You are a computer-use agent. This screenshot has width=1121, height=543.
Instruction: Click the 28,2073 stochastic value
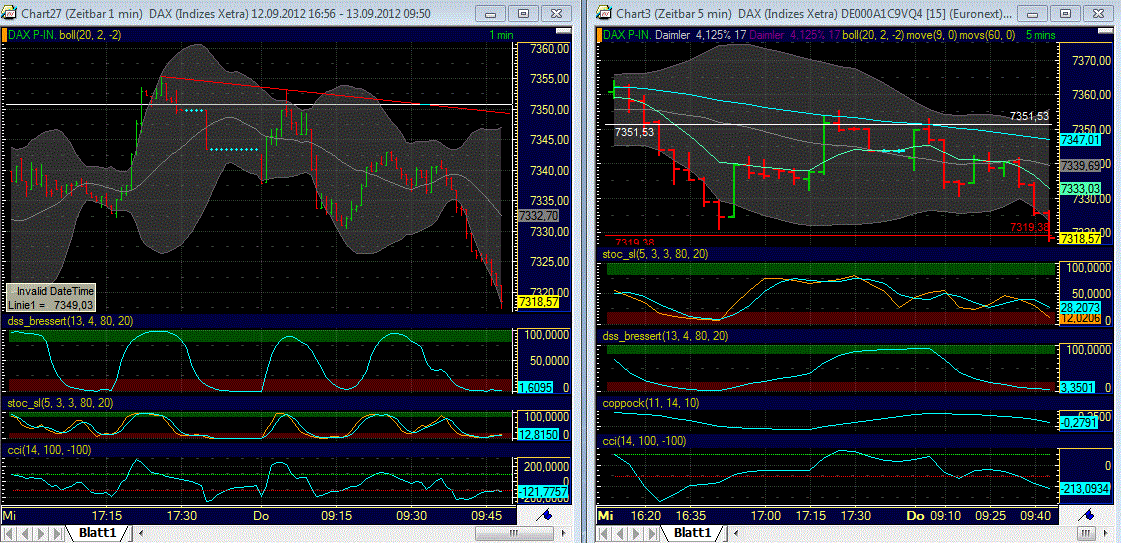[1078, 307]
